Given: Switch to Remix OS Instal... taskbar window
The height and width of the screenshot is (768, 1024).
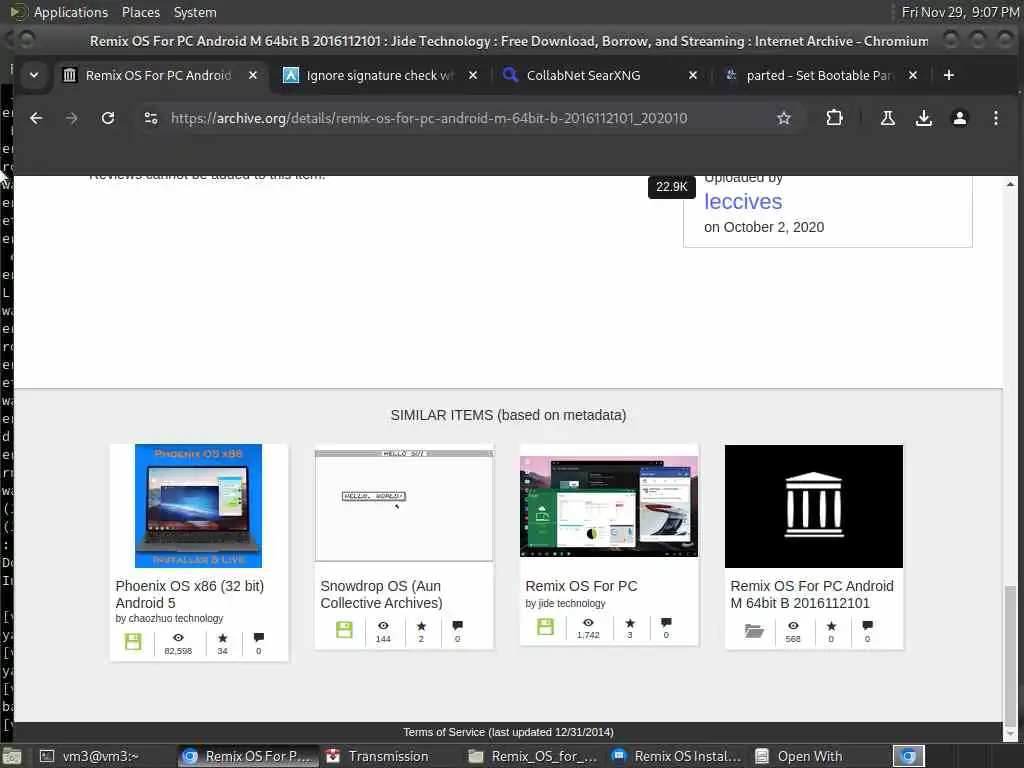Looking at the screenshot, I should (677, 756).
